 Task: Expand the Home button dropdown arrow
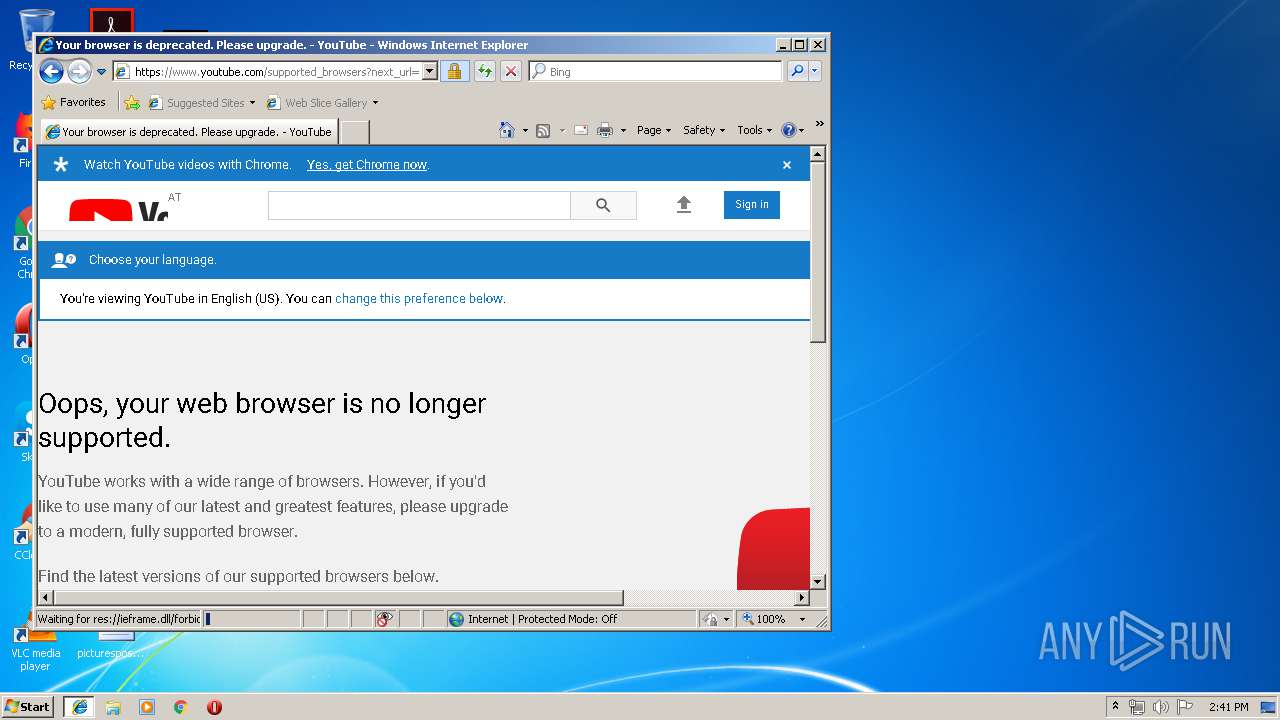525,130
